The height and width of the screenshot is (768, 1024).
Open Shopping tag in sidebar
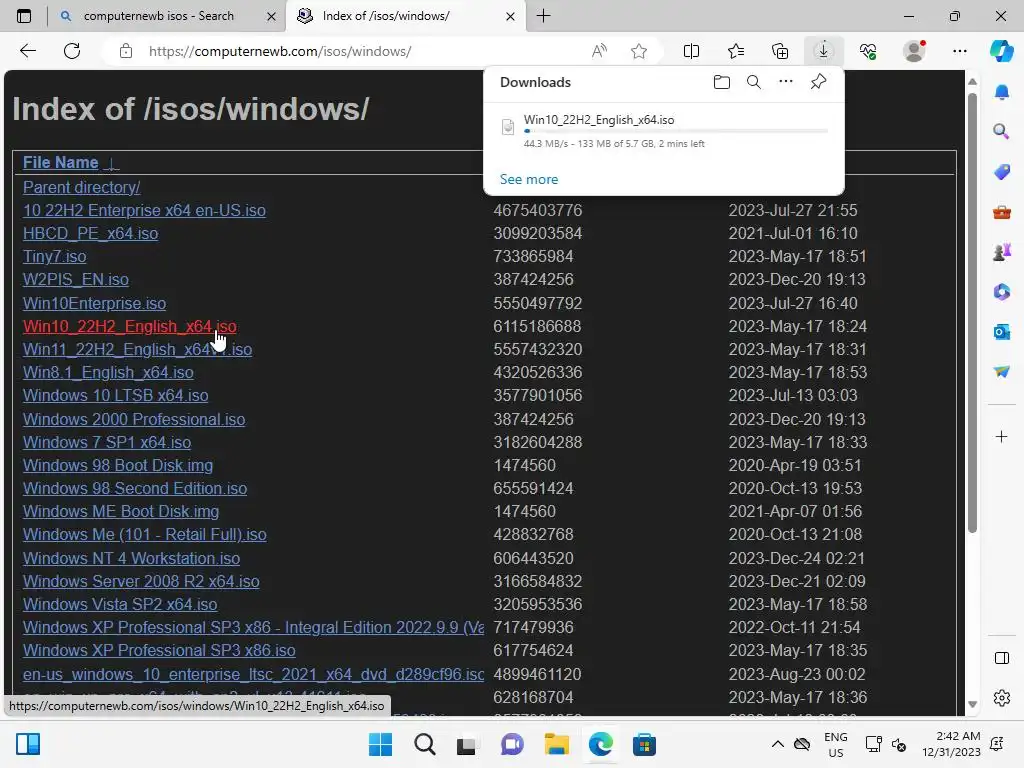pyautogui.click(x=1002, y=172)
